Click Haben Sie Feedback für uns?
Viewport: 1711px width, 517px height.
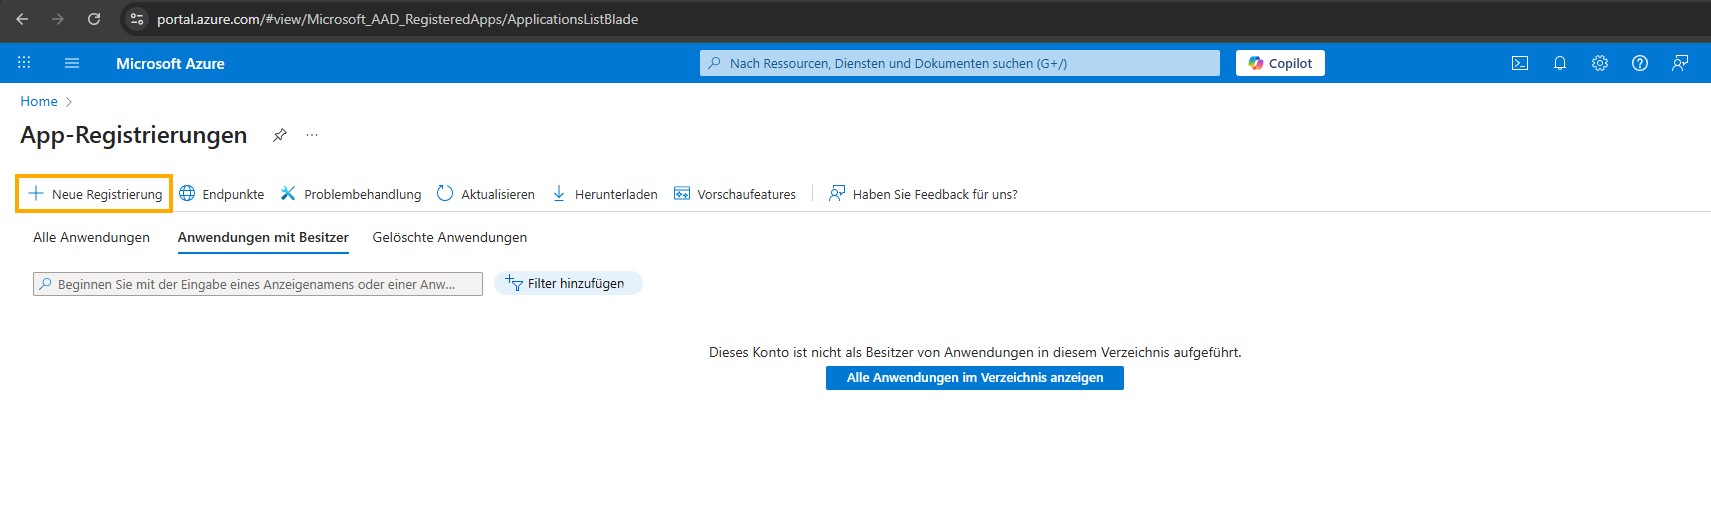[x=923, y=194]
